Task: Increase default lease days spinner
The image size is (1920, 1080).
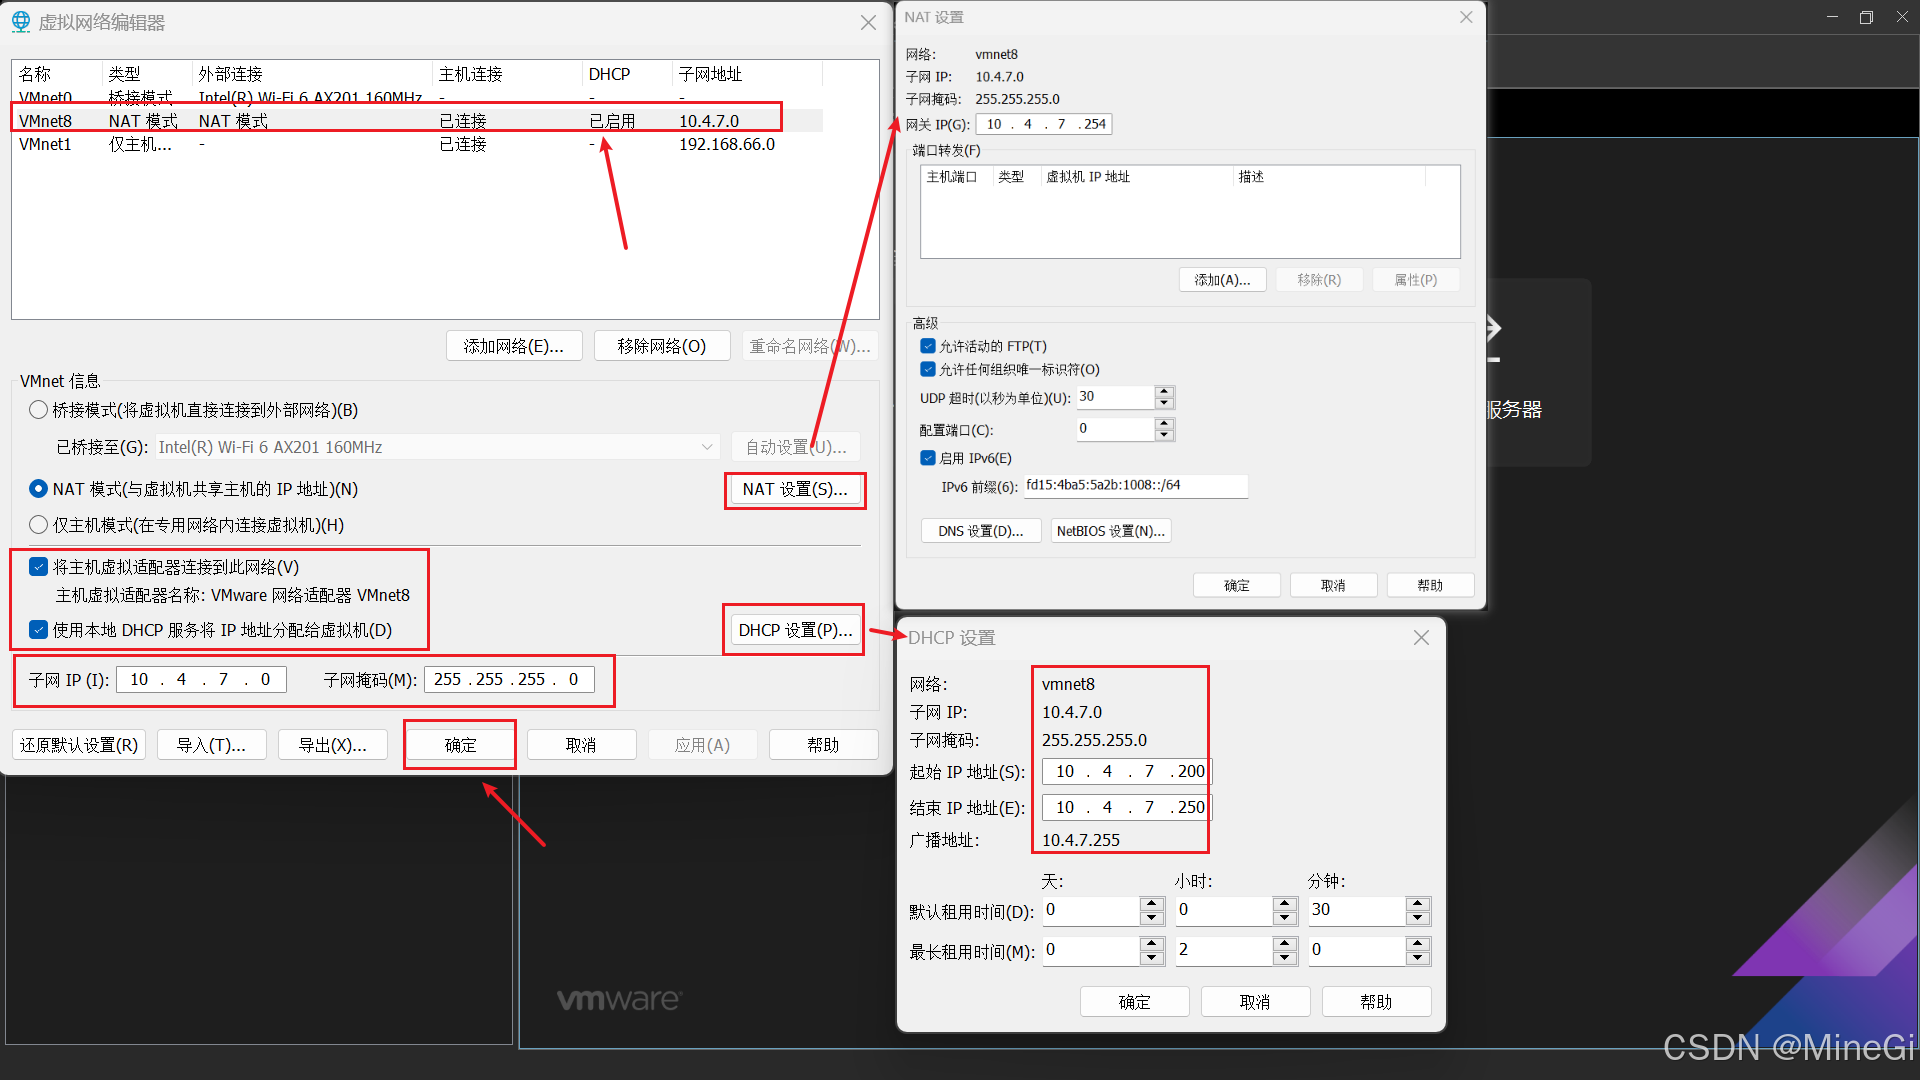Action: (1151, 904)
